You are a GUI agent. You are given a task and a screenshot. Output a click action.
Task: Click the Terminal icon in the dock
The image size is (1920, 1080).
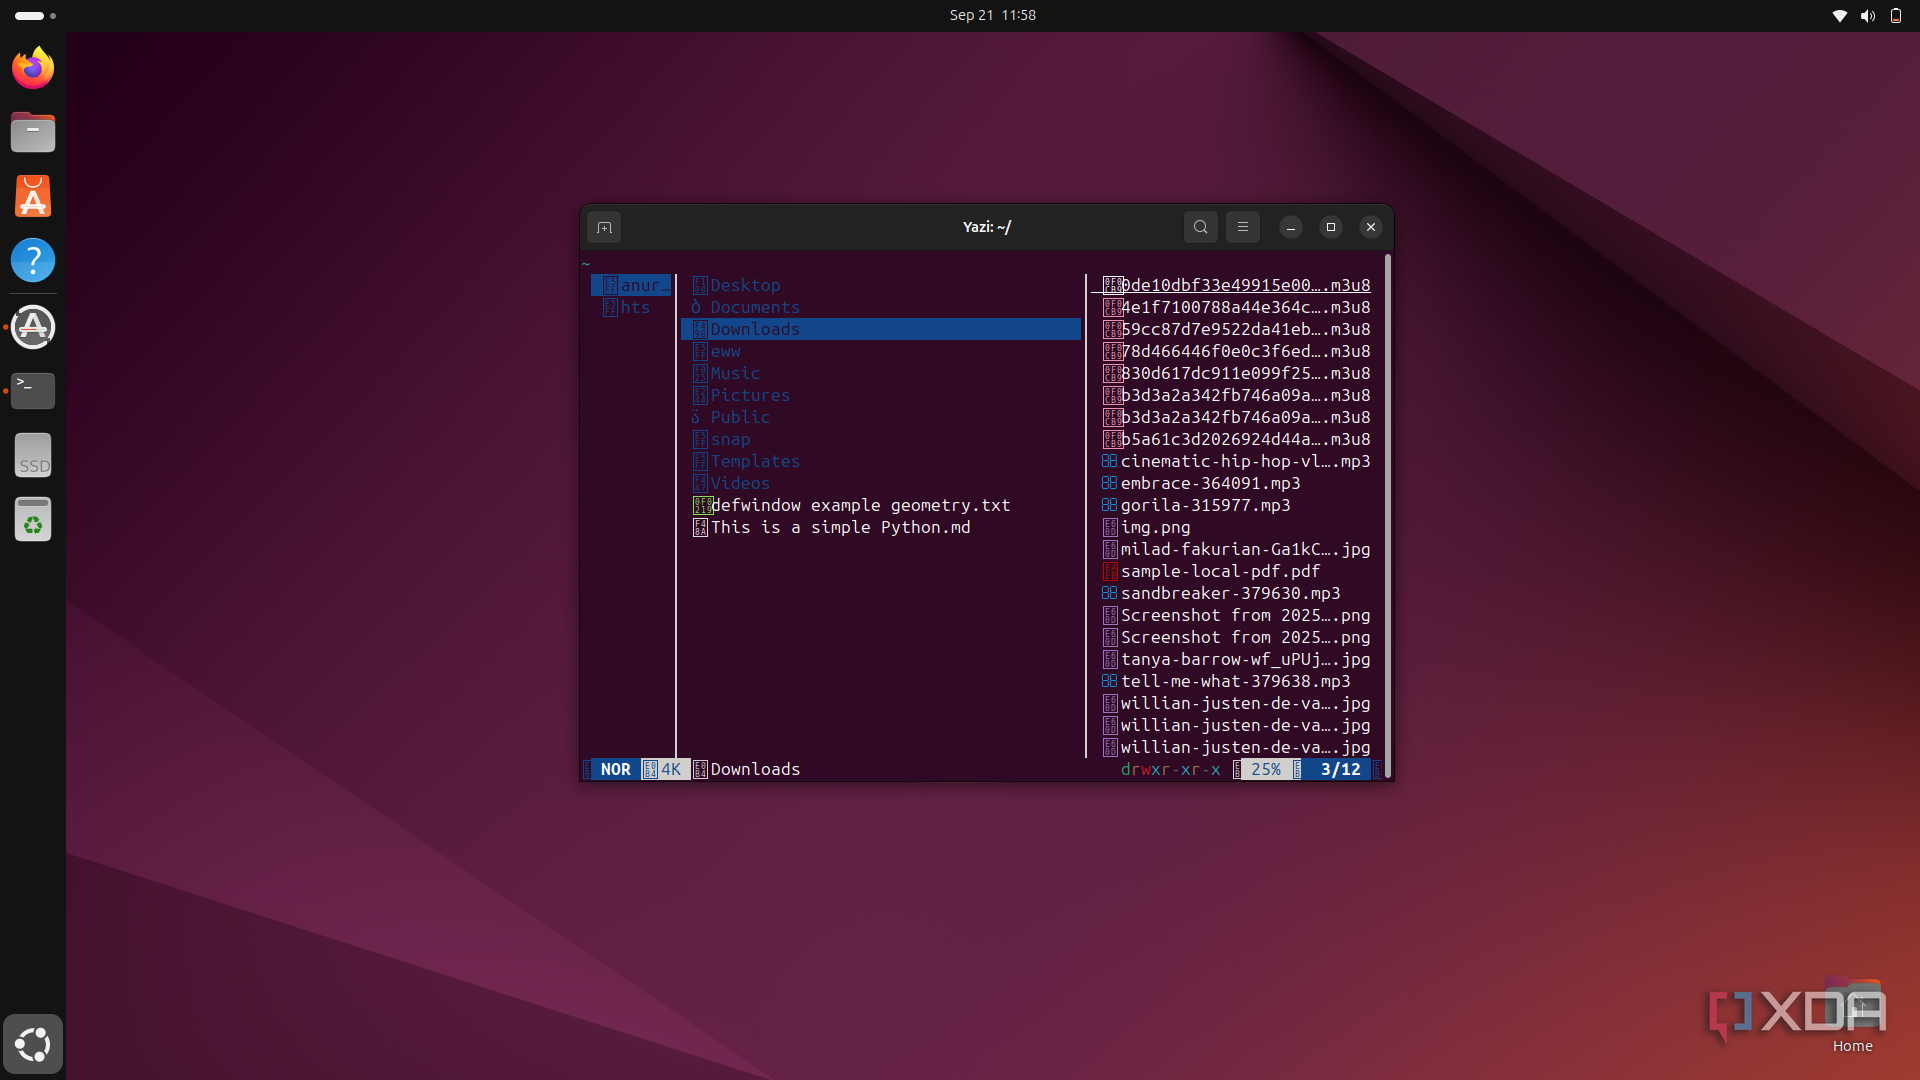(33, 391)
